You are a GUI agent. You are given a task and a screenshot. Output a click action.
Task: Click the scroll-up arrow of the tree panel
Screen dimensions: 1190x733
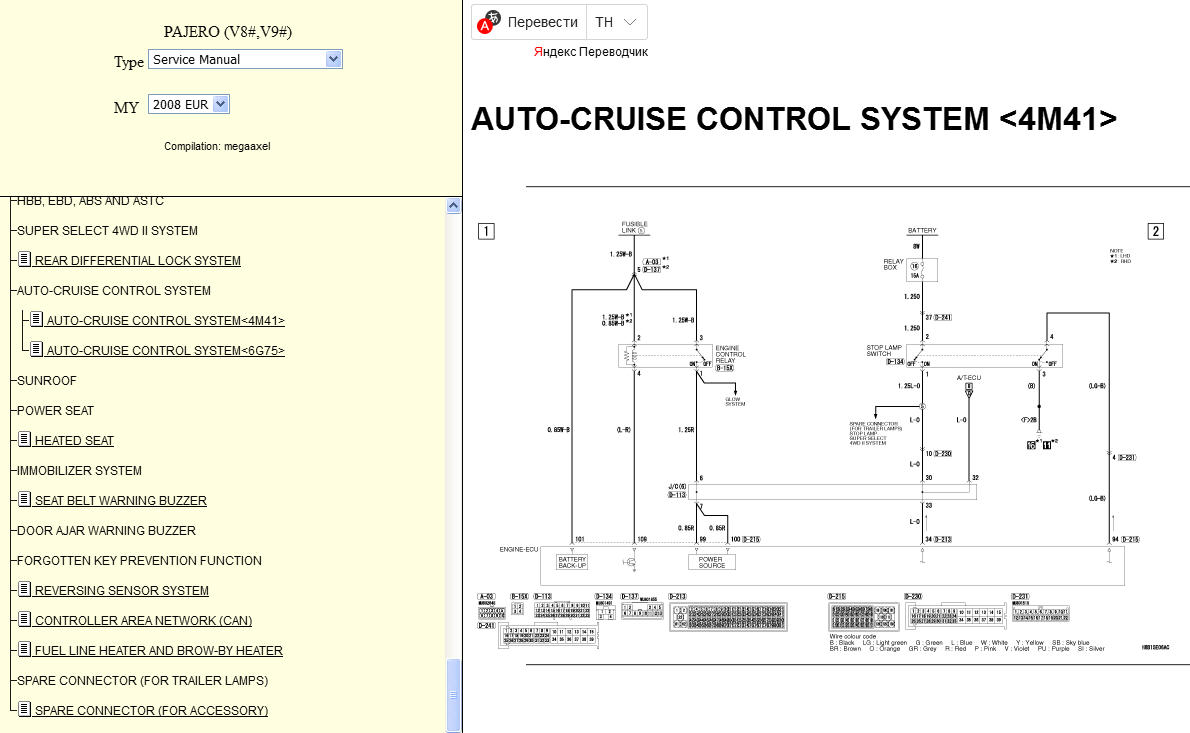tap(453, 206)
